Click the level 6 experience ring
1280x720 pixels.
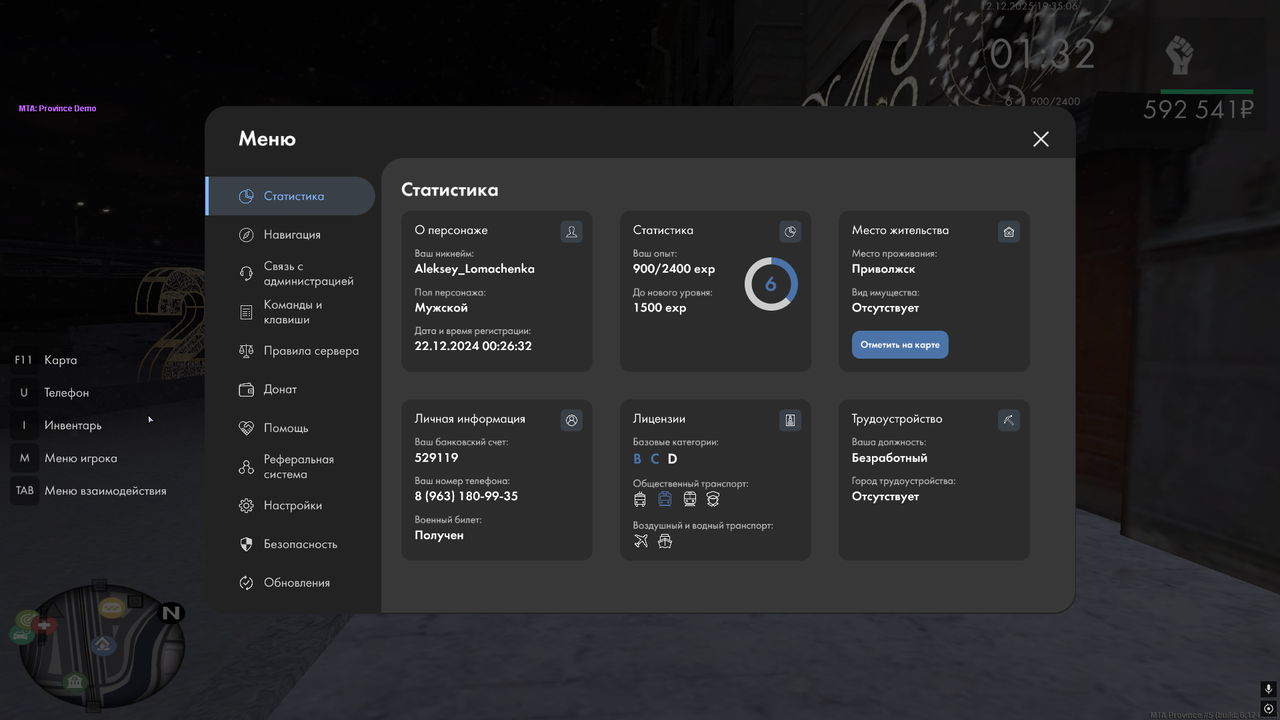click(771, 284)
